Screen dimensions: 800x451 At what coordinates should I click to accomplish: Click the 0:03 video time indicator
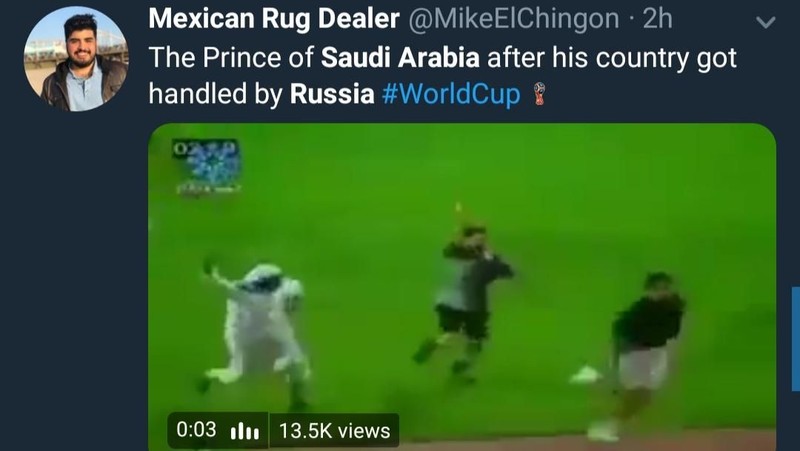196,430
